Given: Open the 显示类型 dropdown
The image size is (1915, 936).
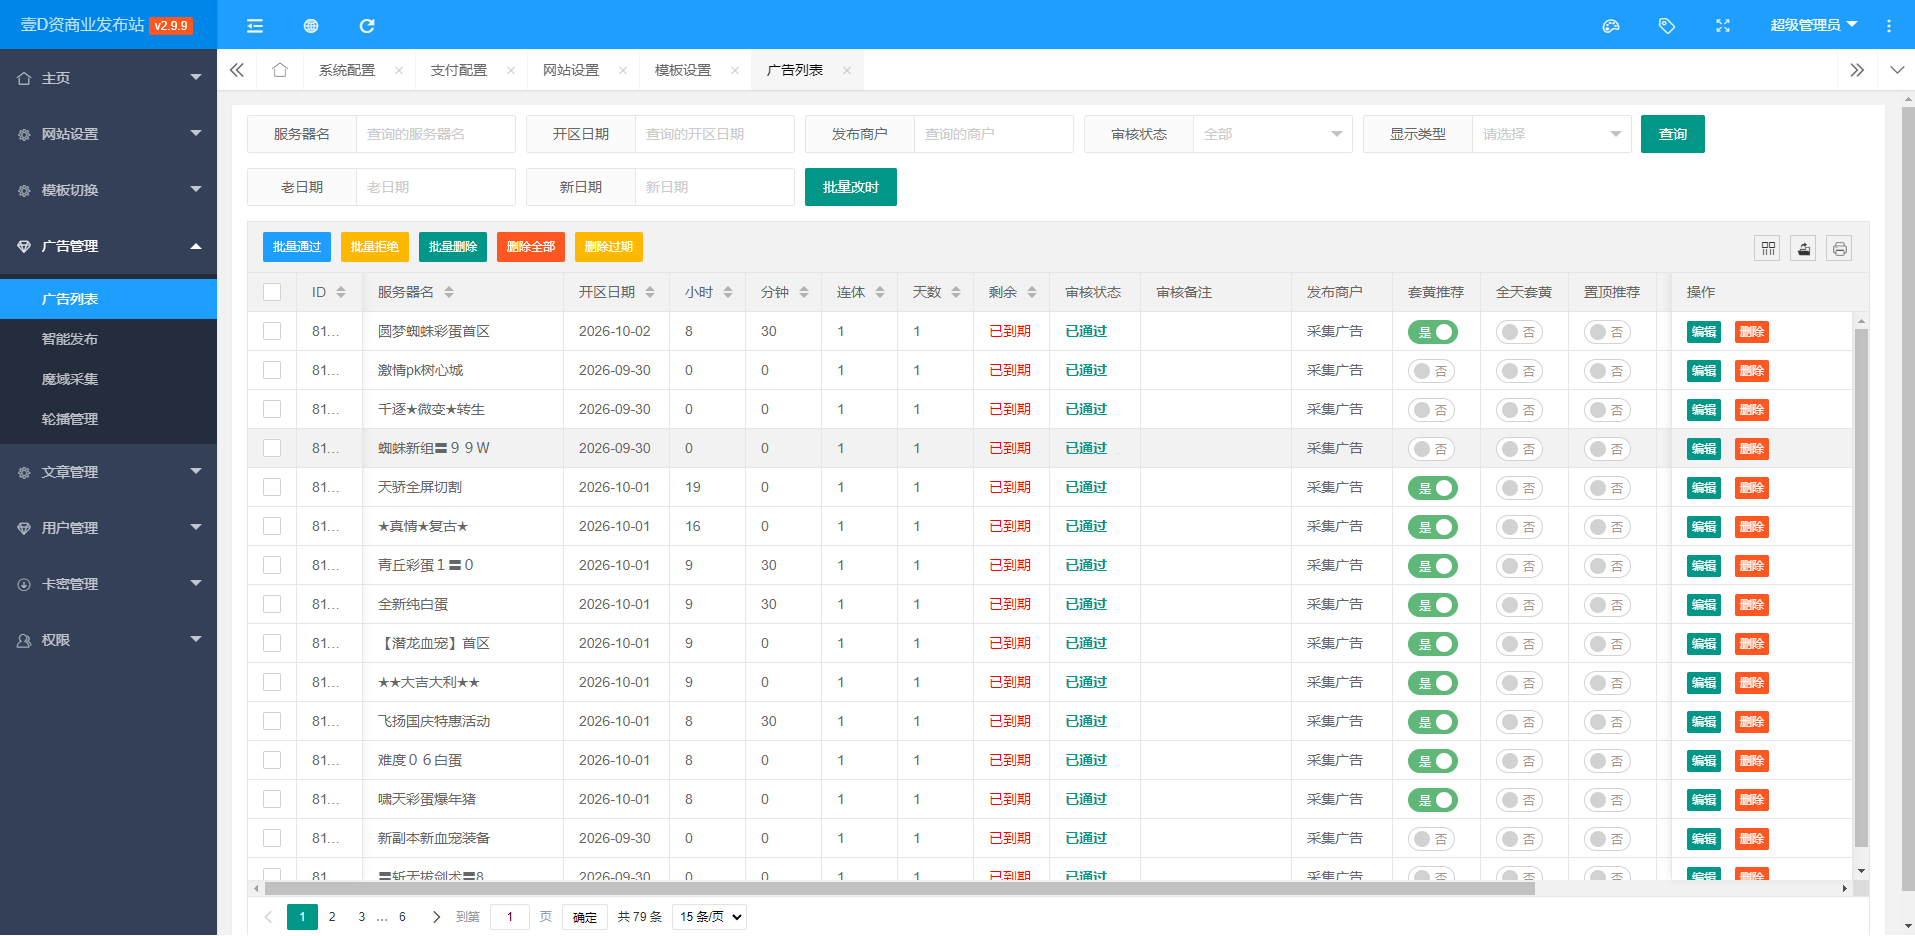Looking at the screenshot, I should (1552, 134).
